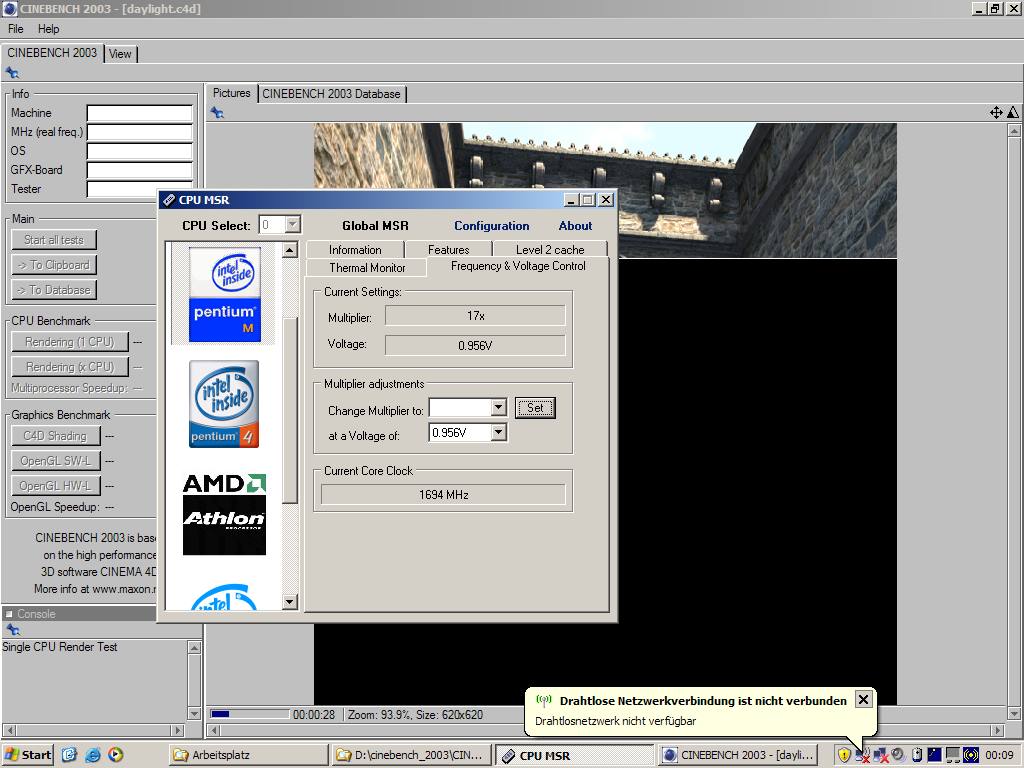Click the pin icon under Console header
Viewport: 1024px width, 768px height.
[12, 630]
